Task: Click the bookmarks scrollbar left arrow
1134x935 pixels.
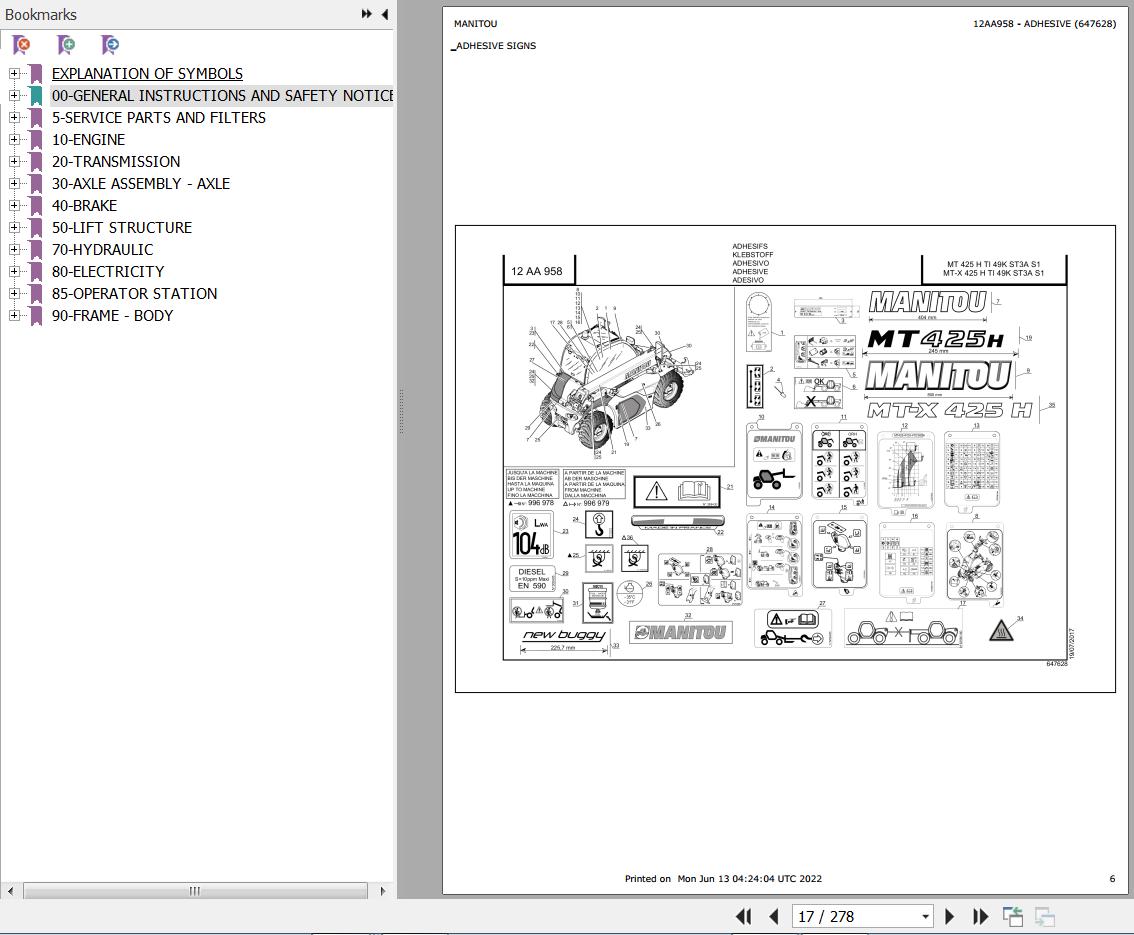Action: pyautogui.click(x=10, y=891)
